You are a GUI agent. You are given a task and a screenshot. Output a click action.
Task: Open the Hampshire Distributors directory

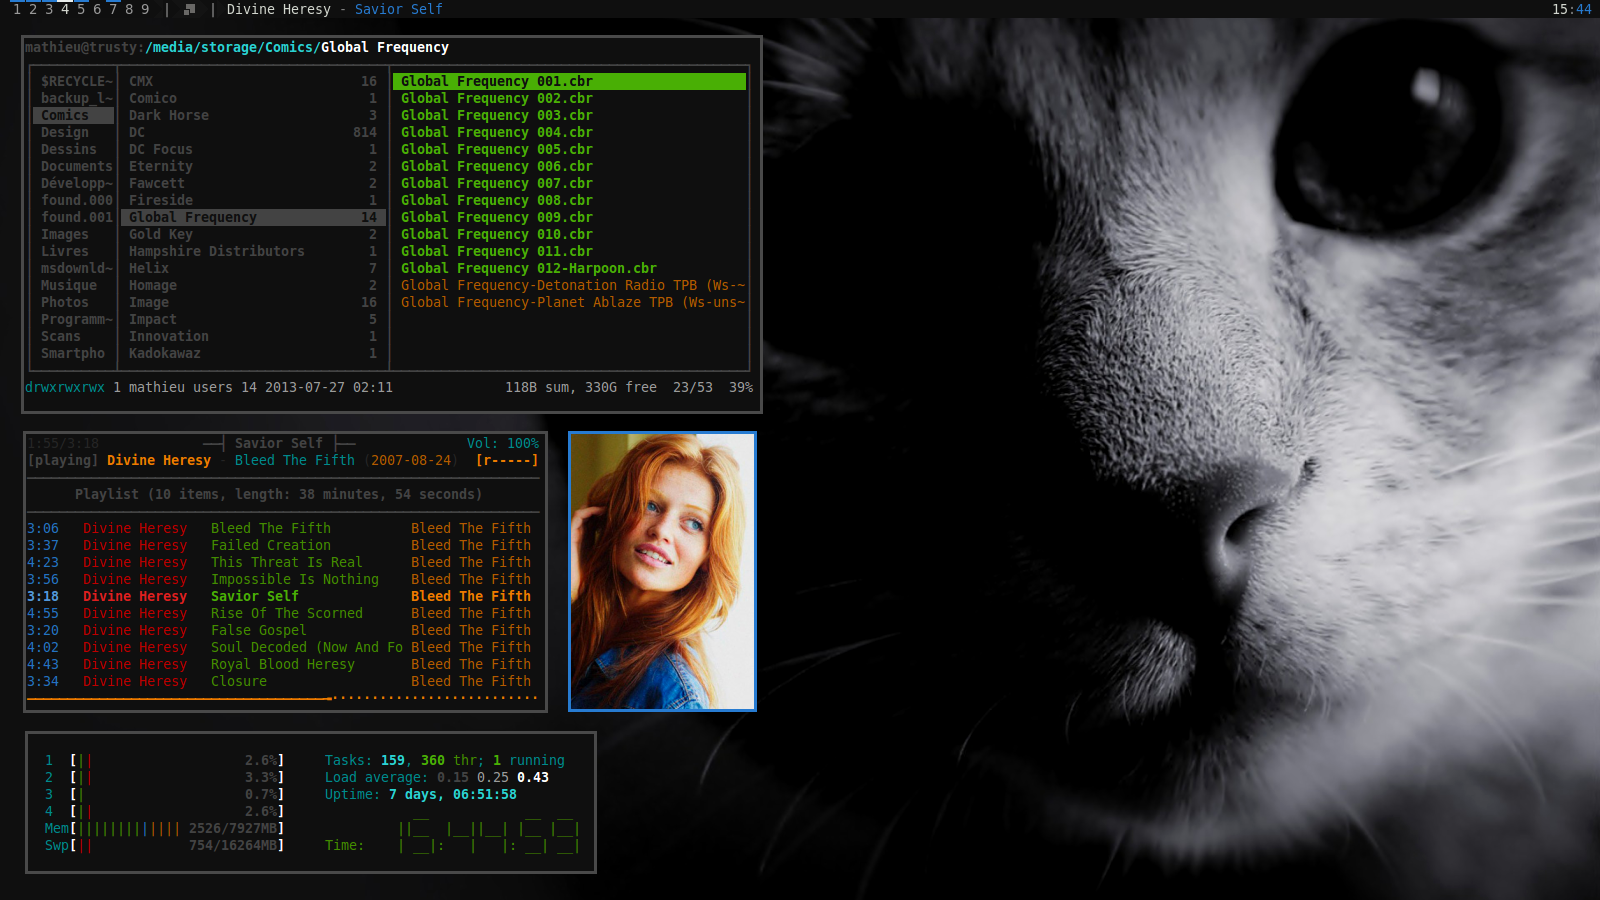pyautogui.click(x=252, y=251)
